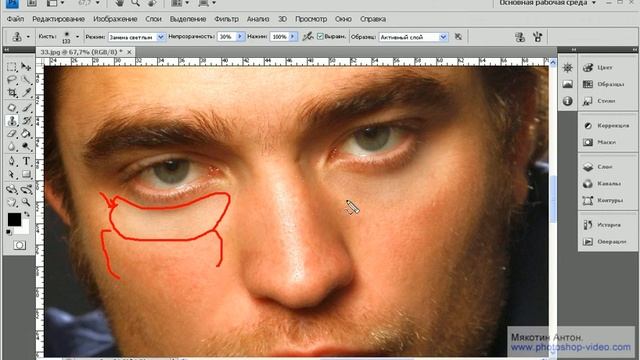This screenshot has width=640, height=360.
Task: Open Непрозрачность opacity slider arrow
Action: [x=240, y=37]
